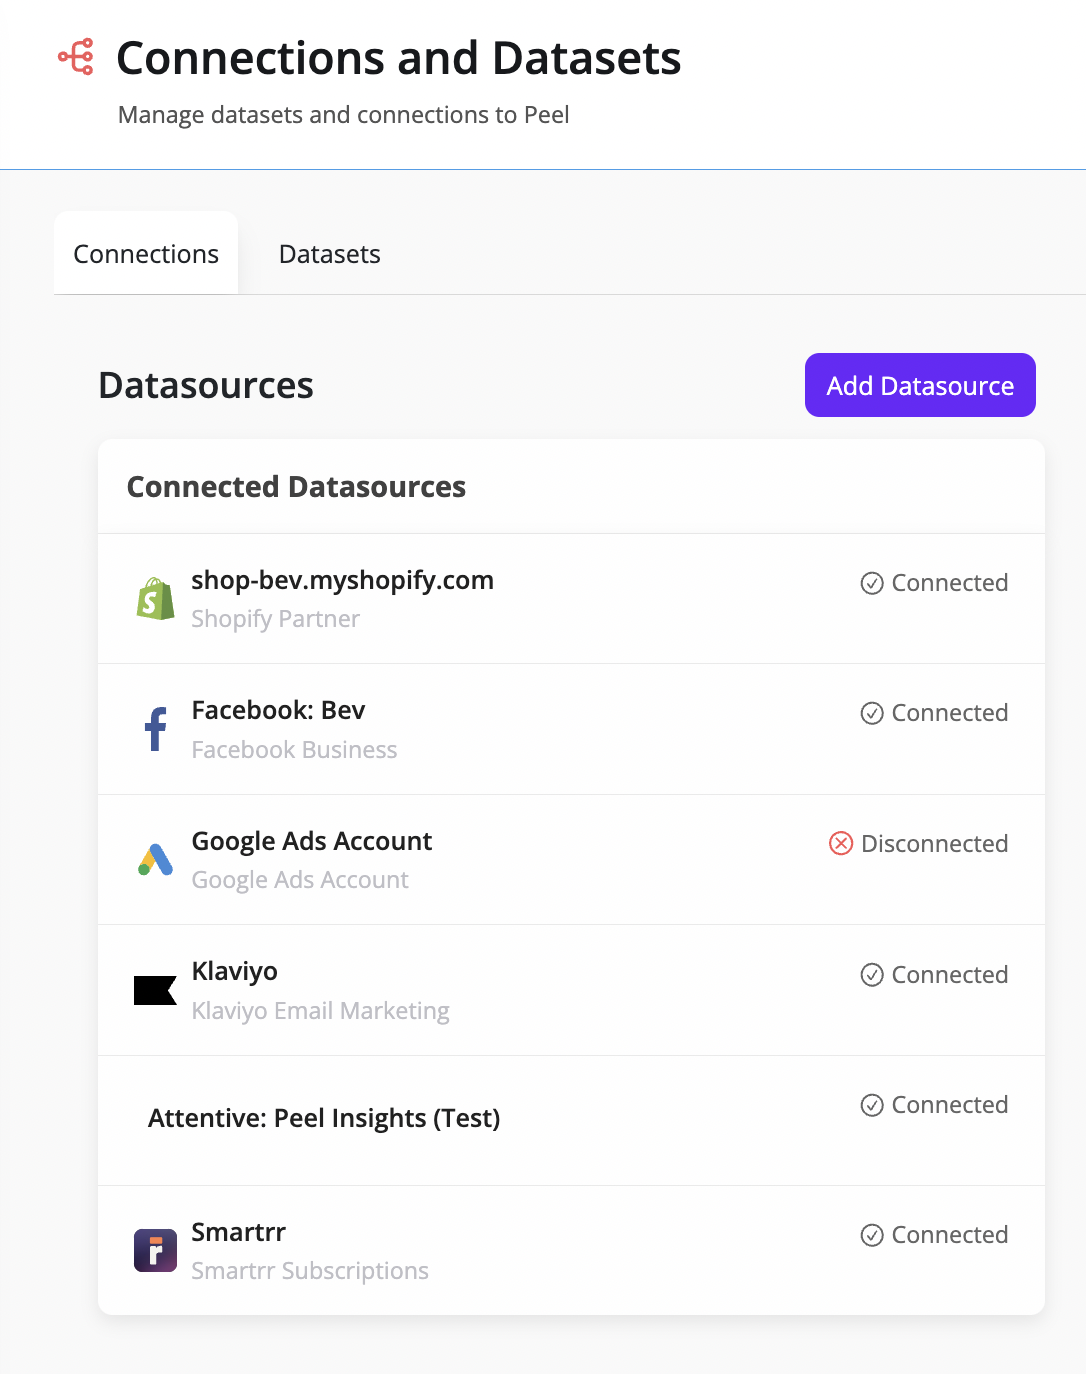Click the Facebook Business subtitle

tap(294, 750)
